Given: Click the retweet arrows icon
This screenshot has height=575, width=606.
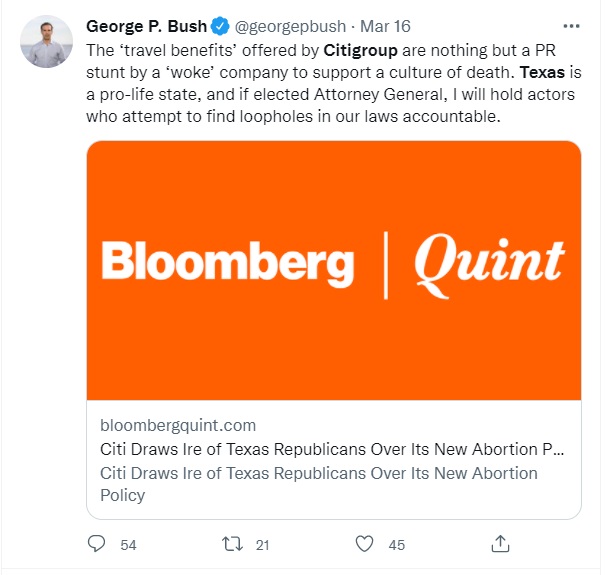Looking at the screenshot, I should (x=232, y=544).
